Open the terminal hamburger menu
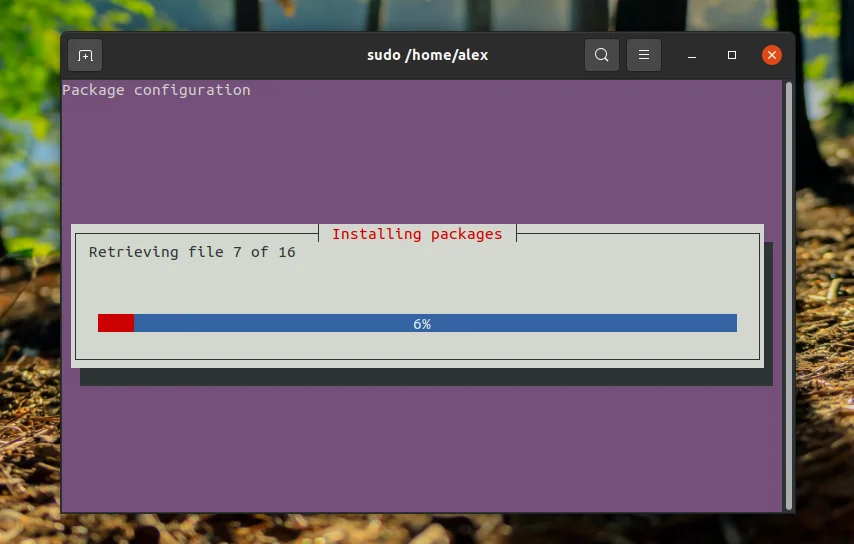This screenshot has height=544, width=854. (x=644, y=55)
